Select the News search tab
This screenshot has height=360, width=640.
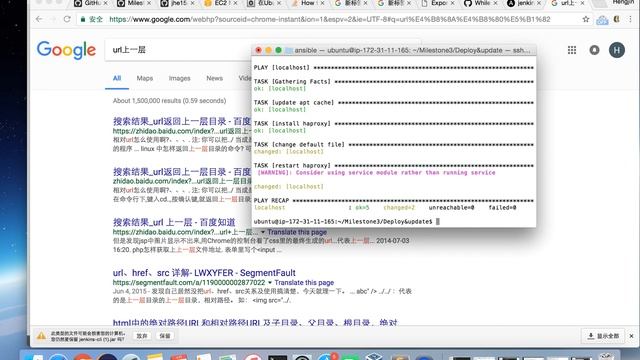pos(214,78)
